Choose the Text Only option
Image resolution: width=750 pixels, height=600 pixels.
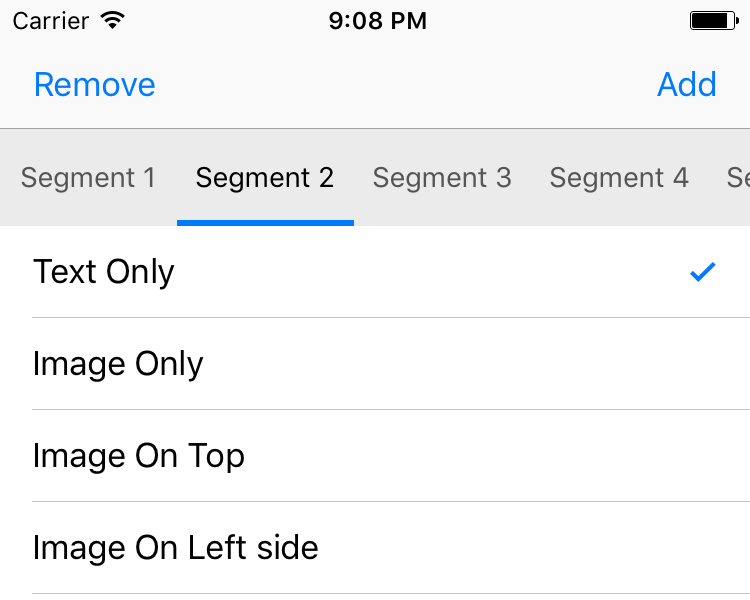pyautogui.click(x=104, y=272)
